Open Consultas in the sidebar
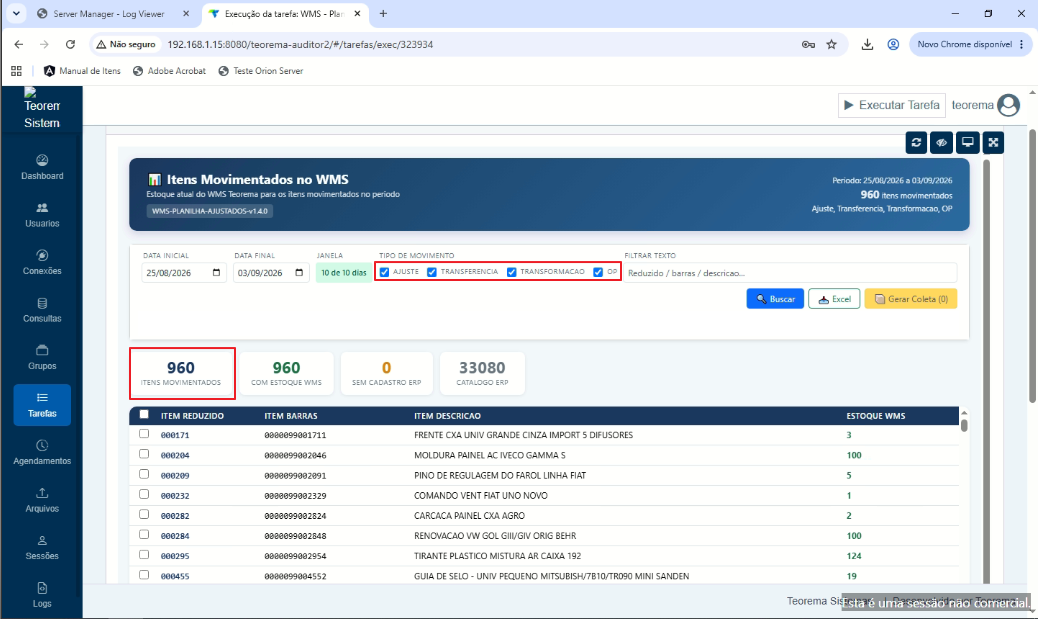 42,310
